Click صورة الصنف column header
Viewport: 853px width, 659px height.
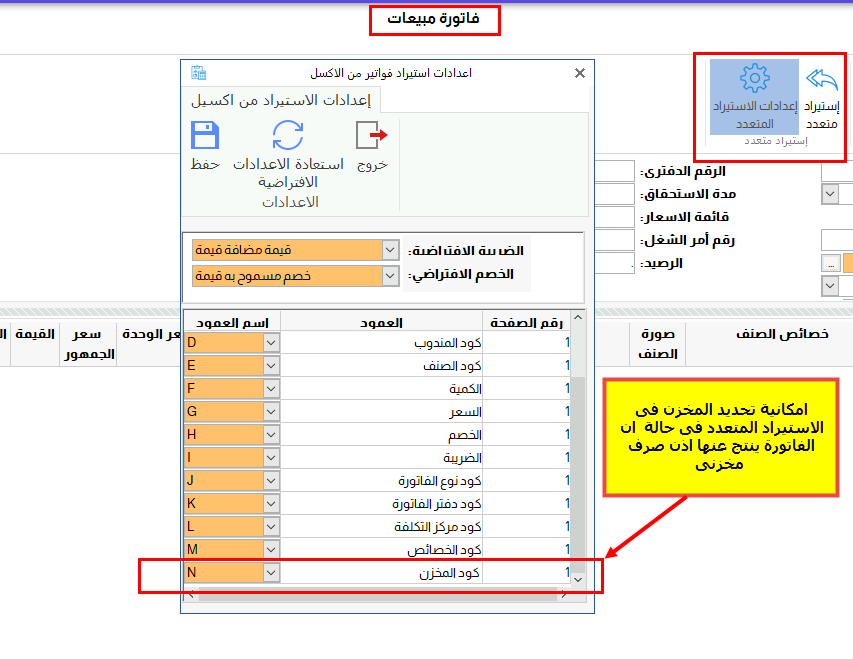(657, 344)
